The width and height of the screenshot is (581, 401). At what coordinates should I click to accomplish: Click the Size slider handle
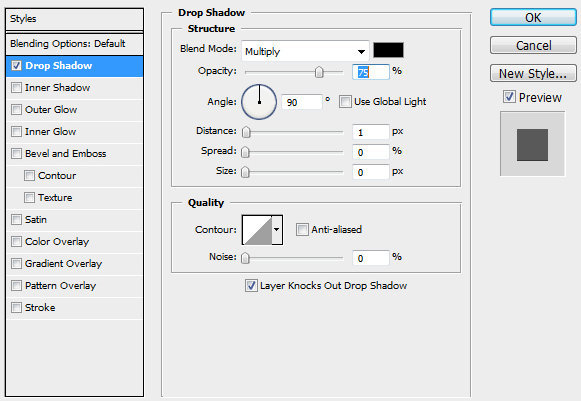point(245,172)
